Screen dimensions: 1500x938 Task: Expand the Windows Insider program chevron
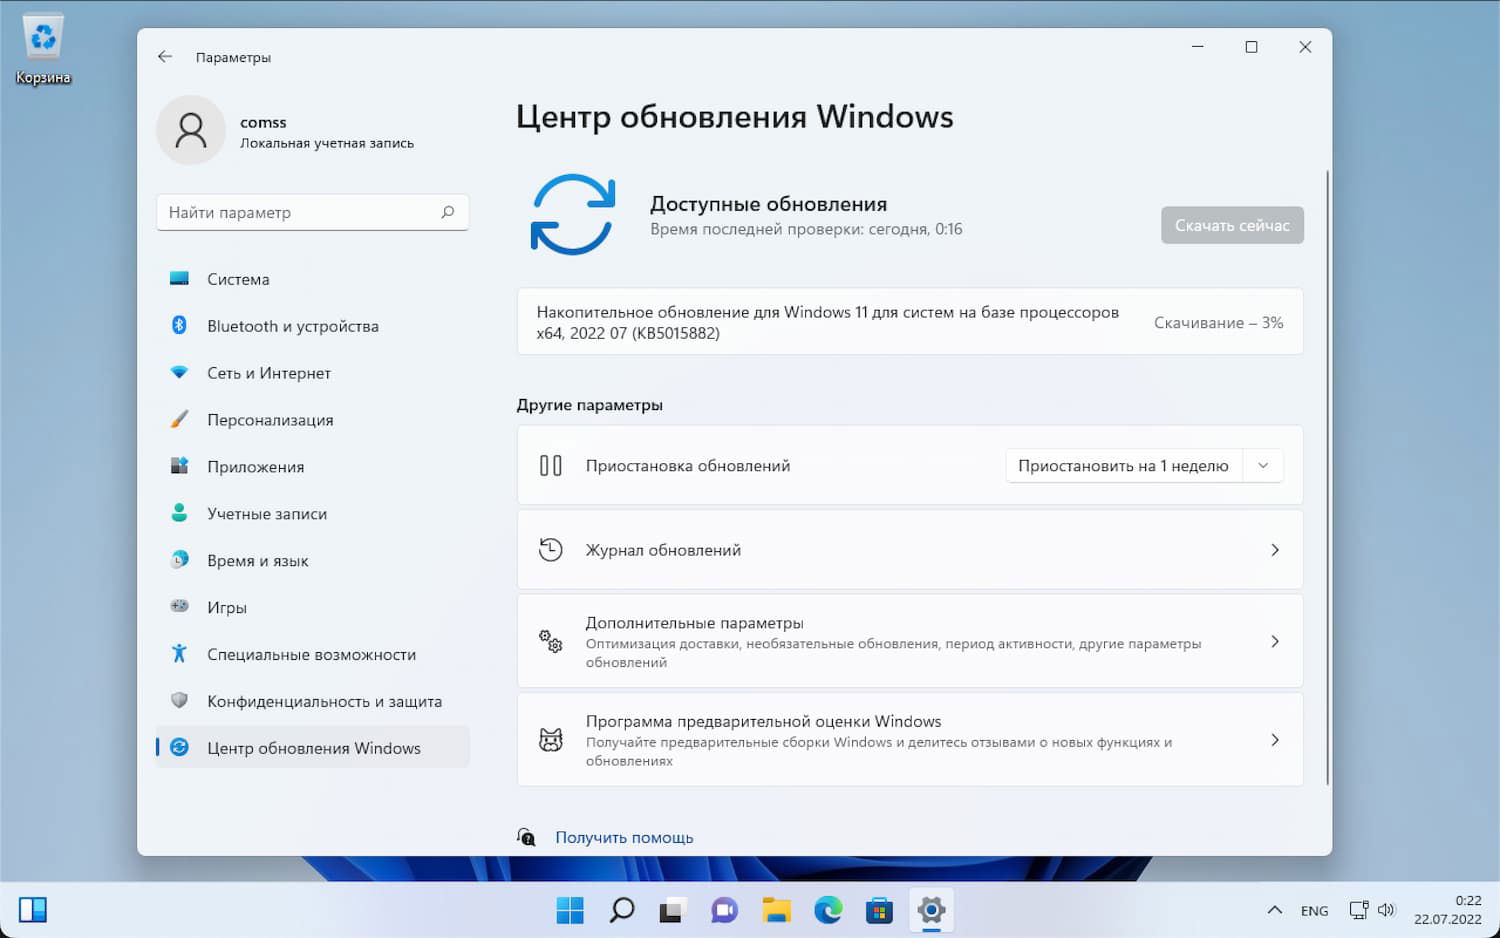point(1275,740)
